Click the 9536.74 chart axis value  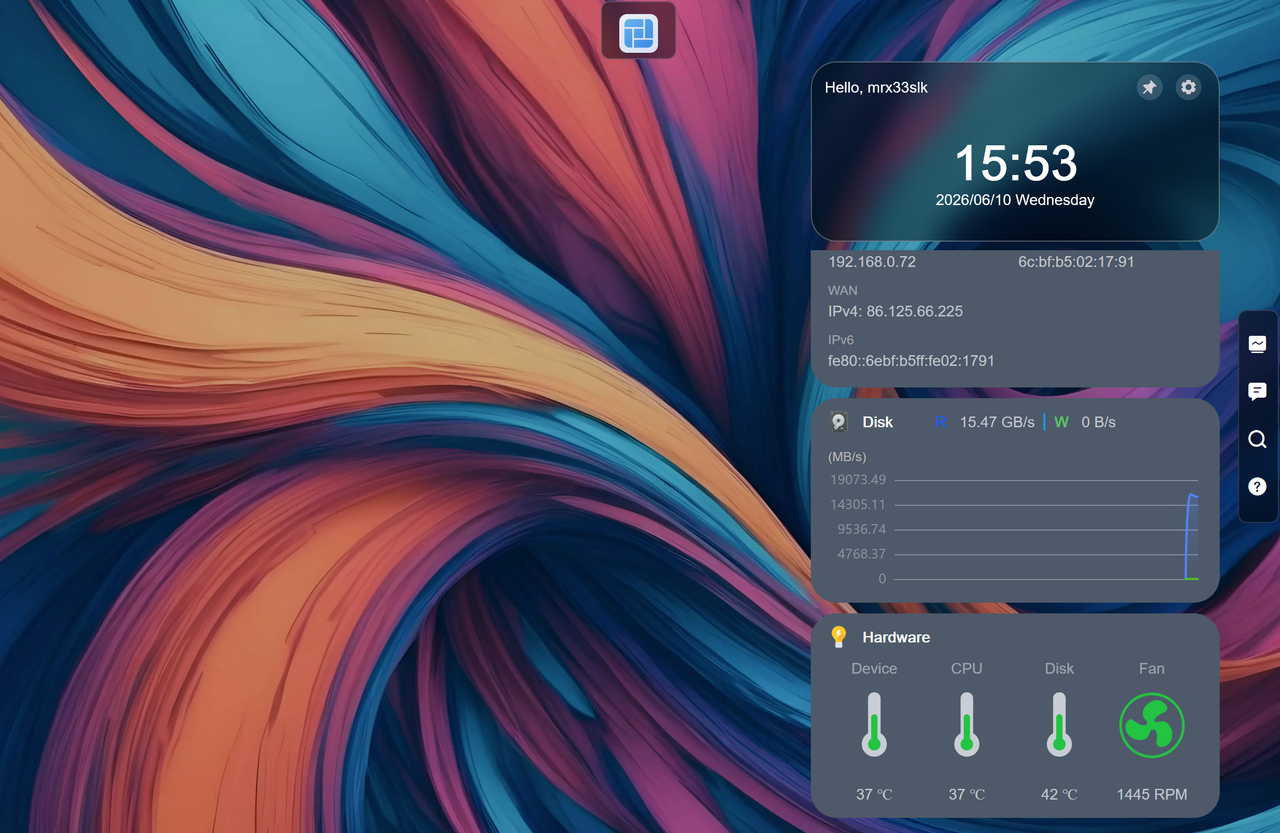pos(861,529)
